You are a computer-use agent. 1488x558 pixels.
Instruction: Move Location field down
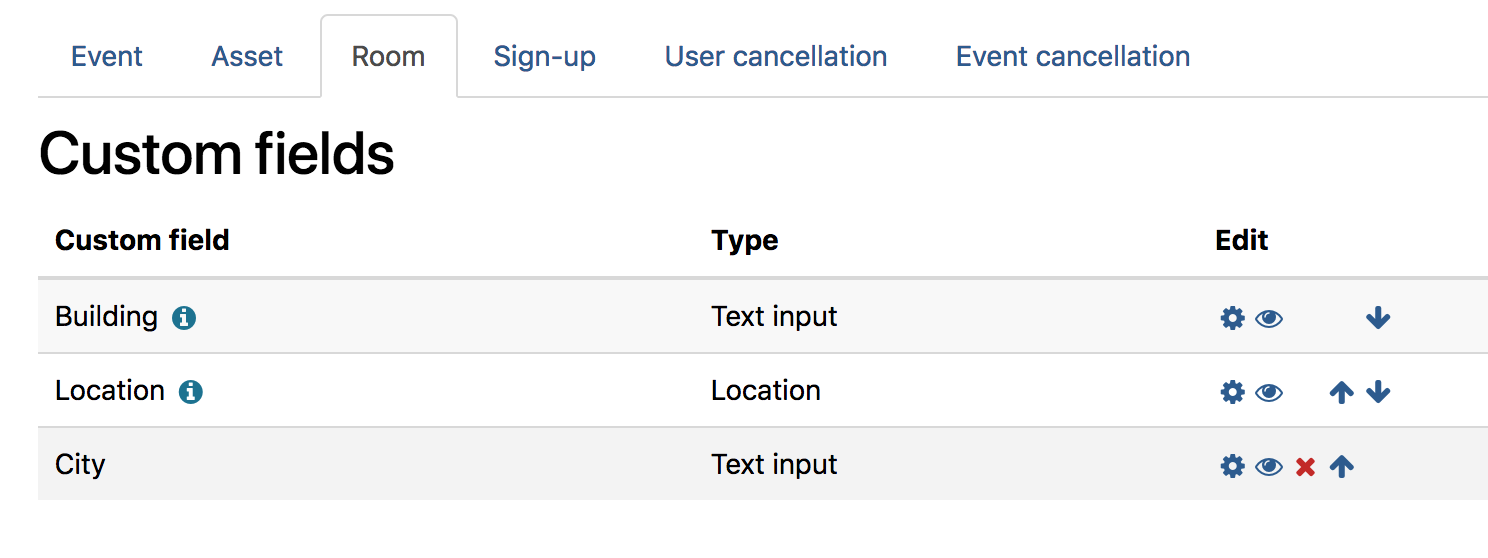coord(1378,392)
